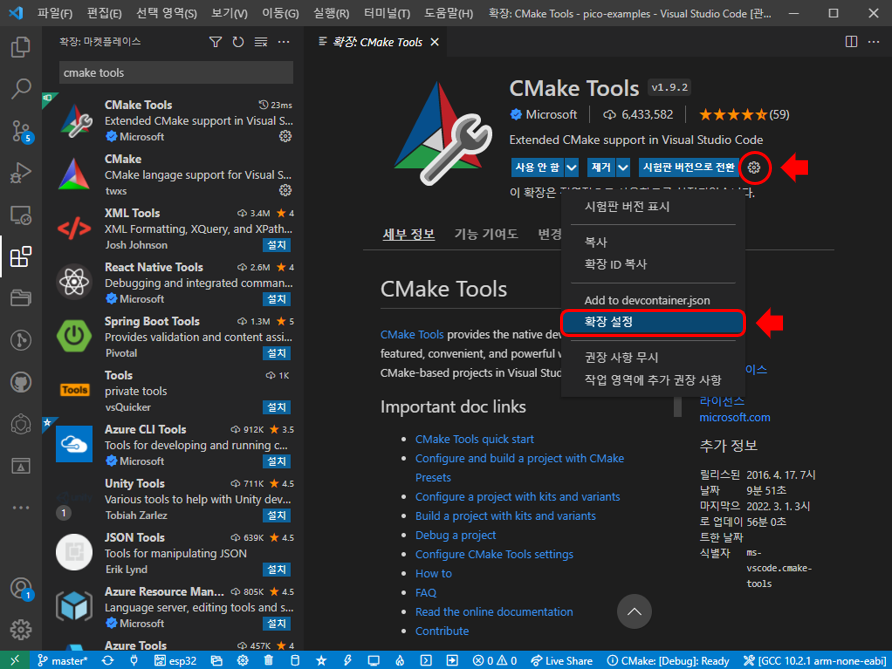Open dropdown arrow next to 사용 안 함
Viewport: 892px width, 669px height.
(x=572, y=167)
